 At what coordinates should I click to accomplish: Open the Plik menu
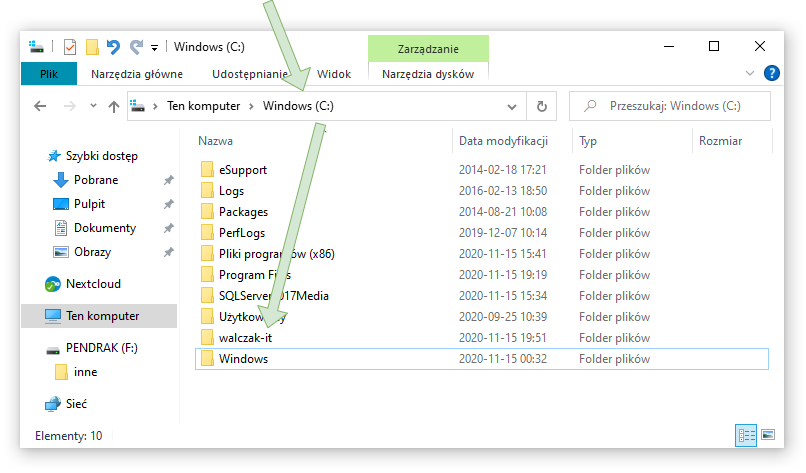tap(49, 74)
